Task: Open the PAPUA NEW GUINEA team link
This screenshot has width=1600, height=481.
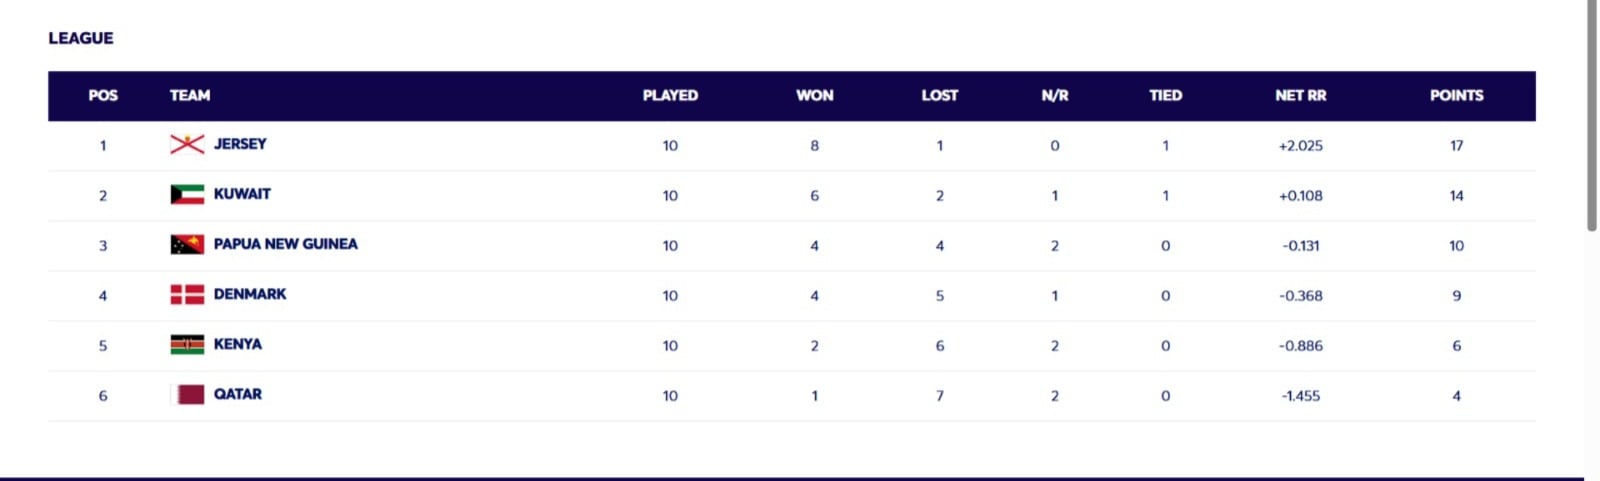Action: click(285, 244)
